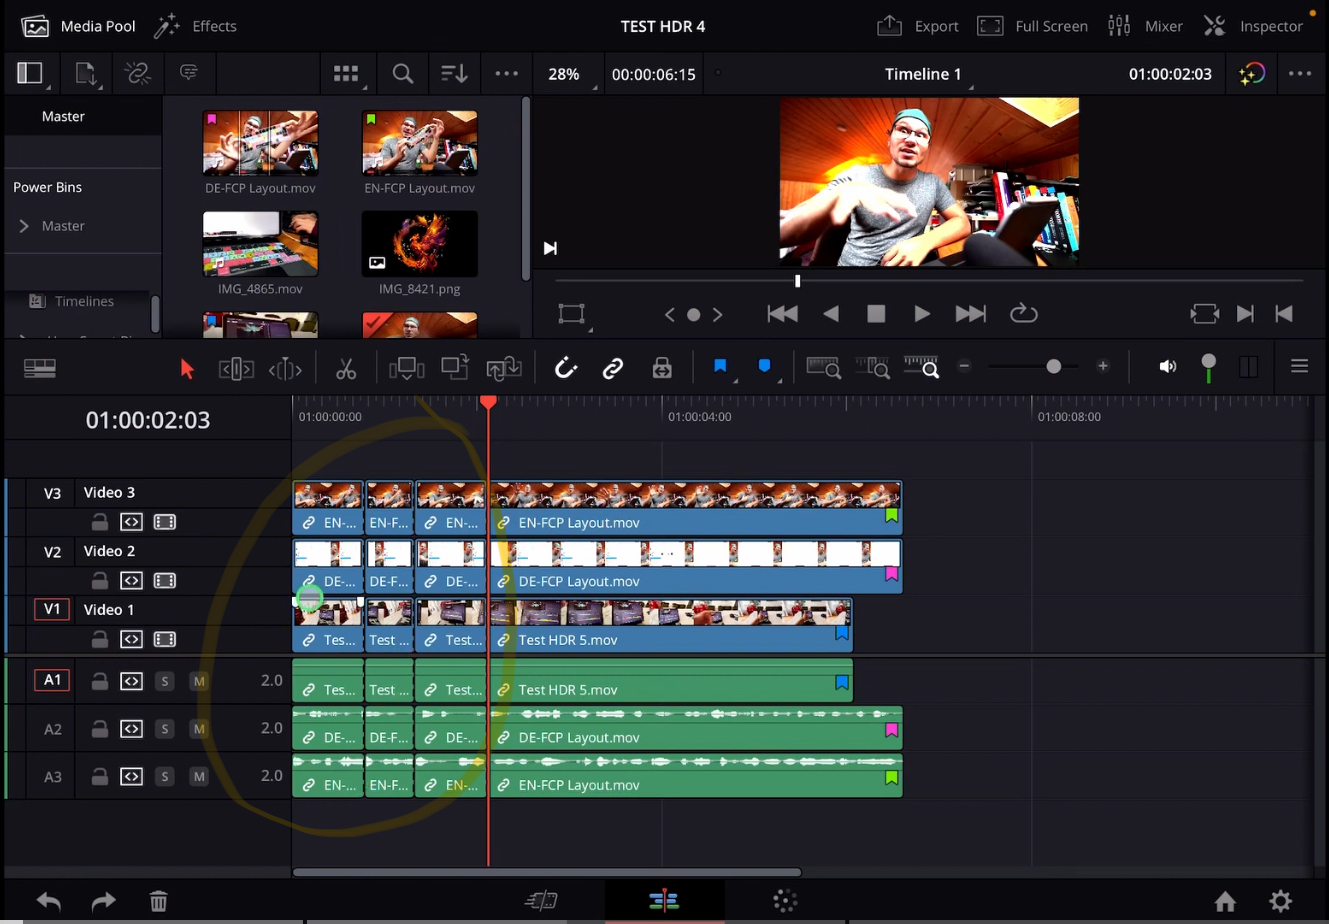Click the viewer scrubber bar playhead
This screenshot has height=924, width=1329.
(797, 281)
